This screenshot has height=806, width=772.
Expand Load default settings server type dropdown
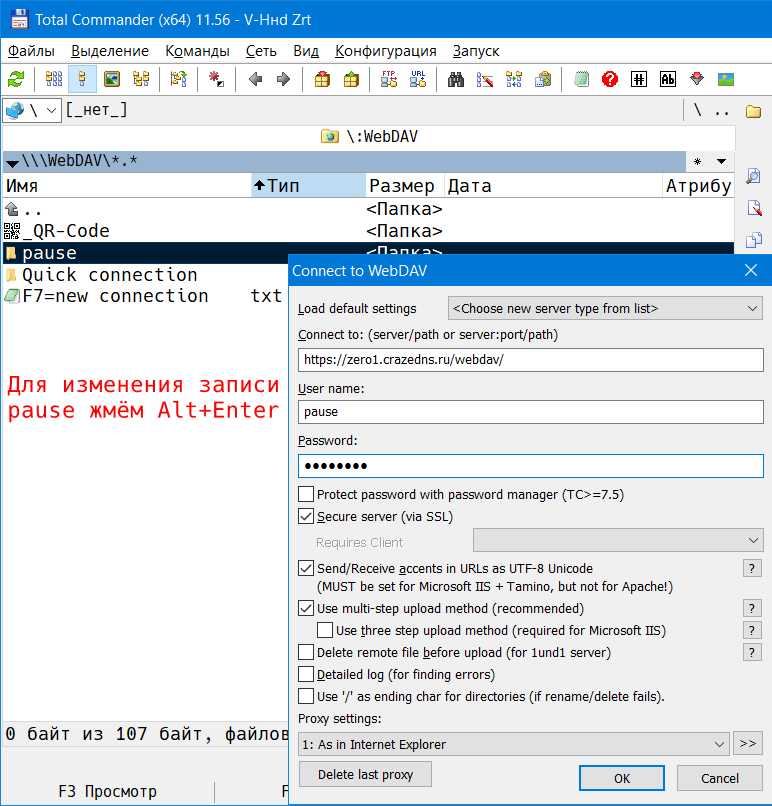(605, 309)
